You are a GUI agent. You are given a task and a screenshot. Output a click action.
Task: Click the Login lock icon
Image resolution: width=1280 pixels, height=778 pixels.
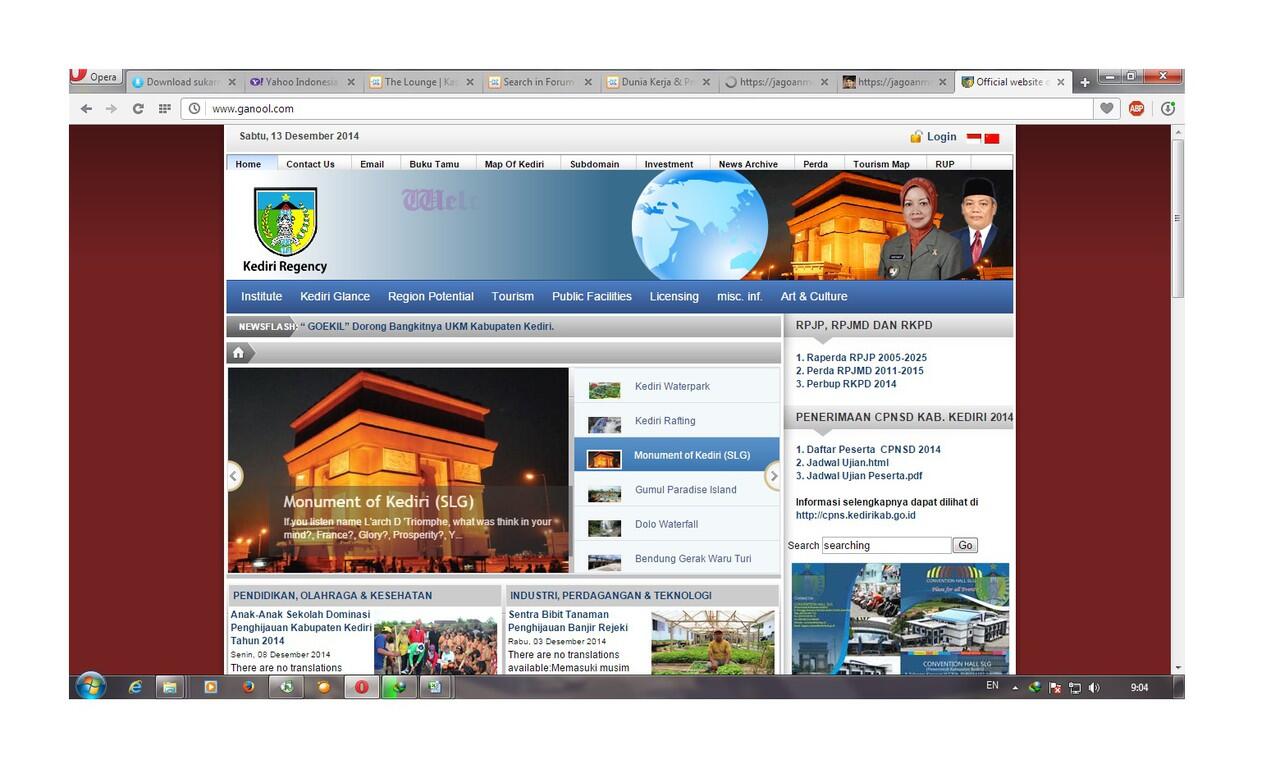tap(916, 137)
